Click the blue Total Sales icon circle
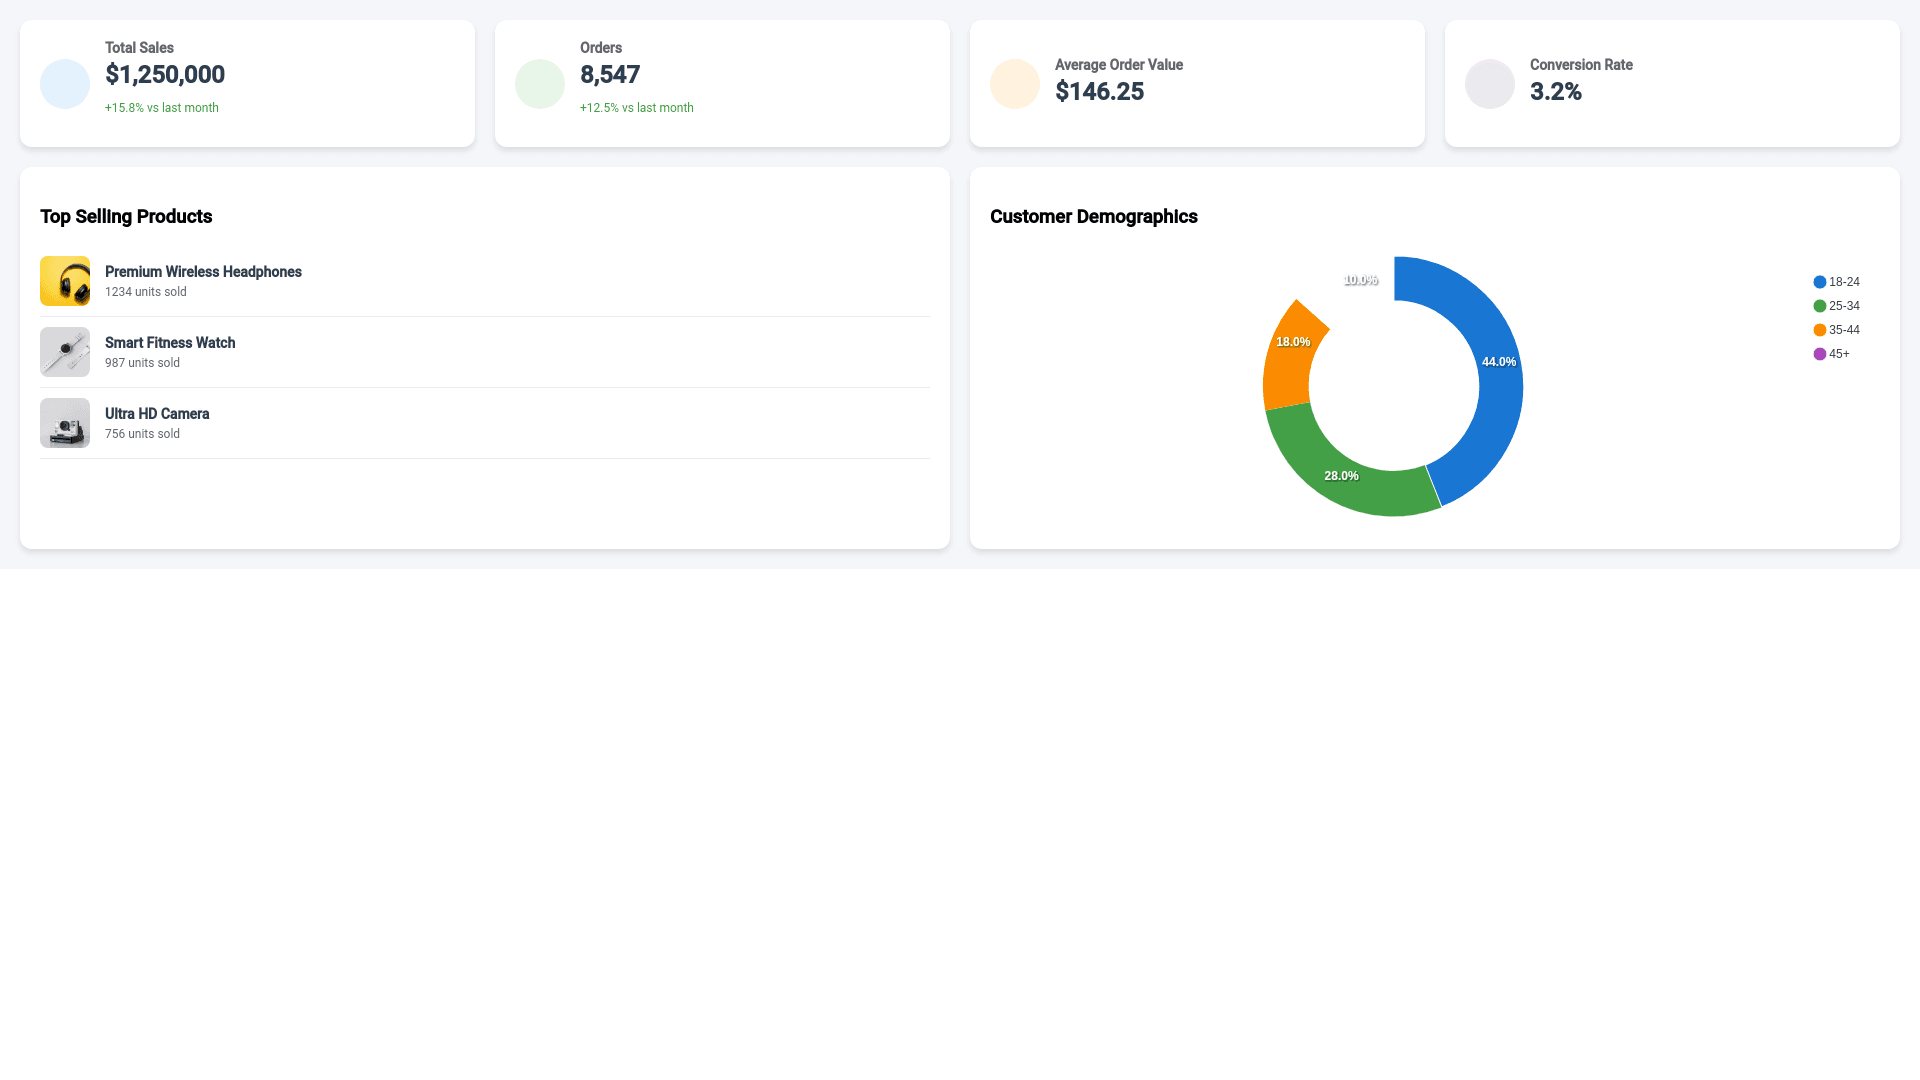1920x1080 pixels. [65, 84]
